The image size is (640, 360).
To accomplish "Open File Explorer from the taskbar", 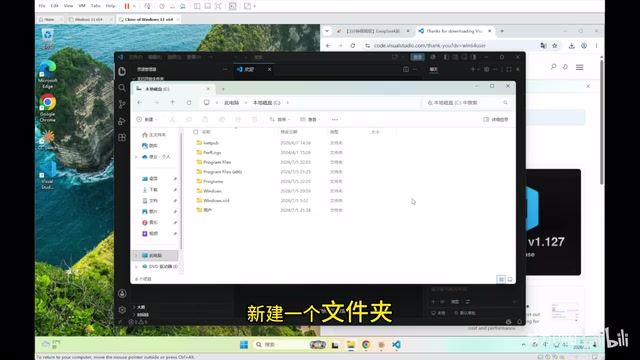I will coord(351,345).
